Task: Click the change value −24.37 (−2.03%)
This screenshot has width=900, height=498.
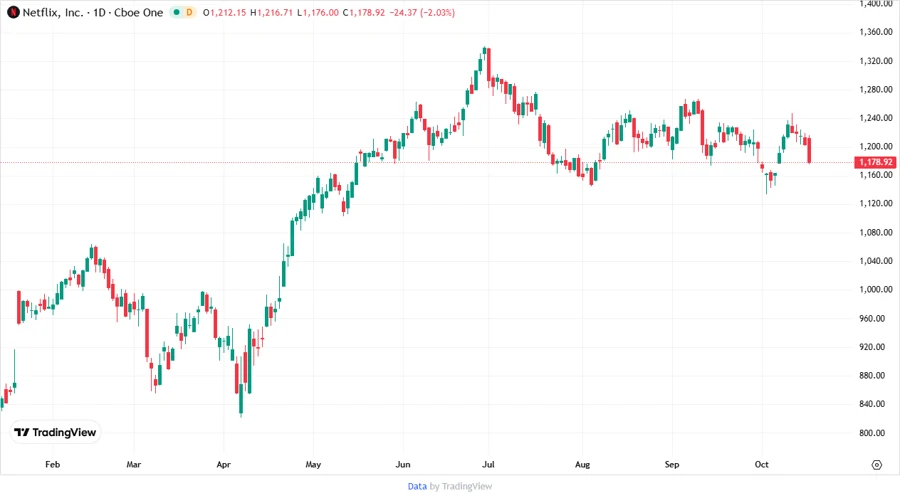Action: [x=422, y=12]
